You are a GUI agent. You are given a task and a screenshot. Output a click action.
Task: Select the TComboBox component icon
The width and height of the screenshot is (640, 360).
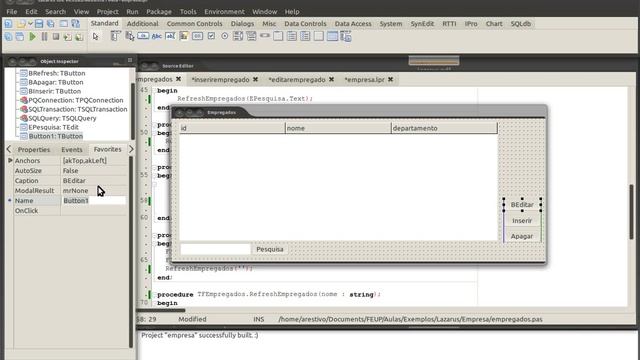(251, 36)
